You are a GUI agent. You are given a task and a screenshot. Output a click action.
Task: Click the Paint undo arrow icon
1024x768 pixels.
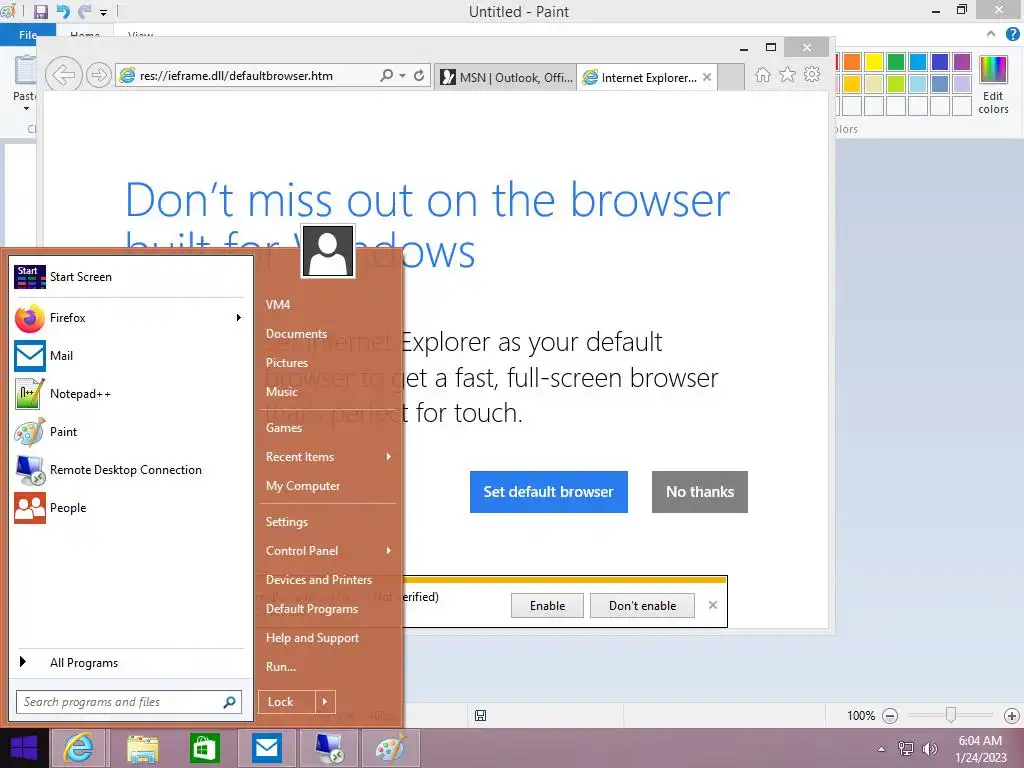pos(63,12)
